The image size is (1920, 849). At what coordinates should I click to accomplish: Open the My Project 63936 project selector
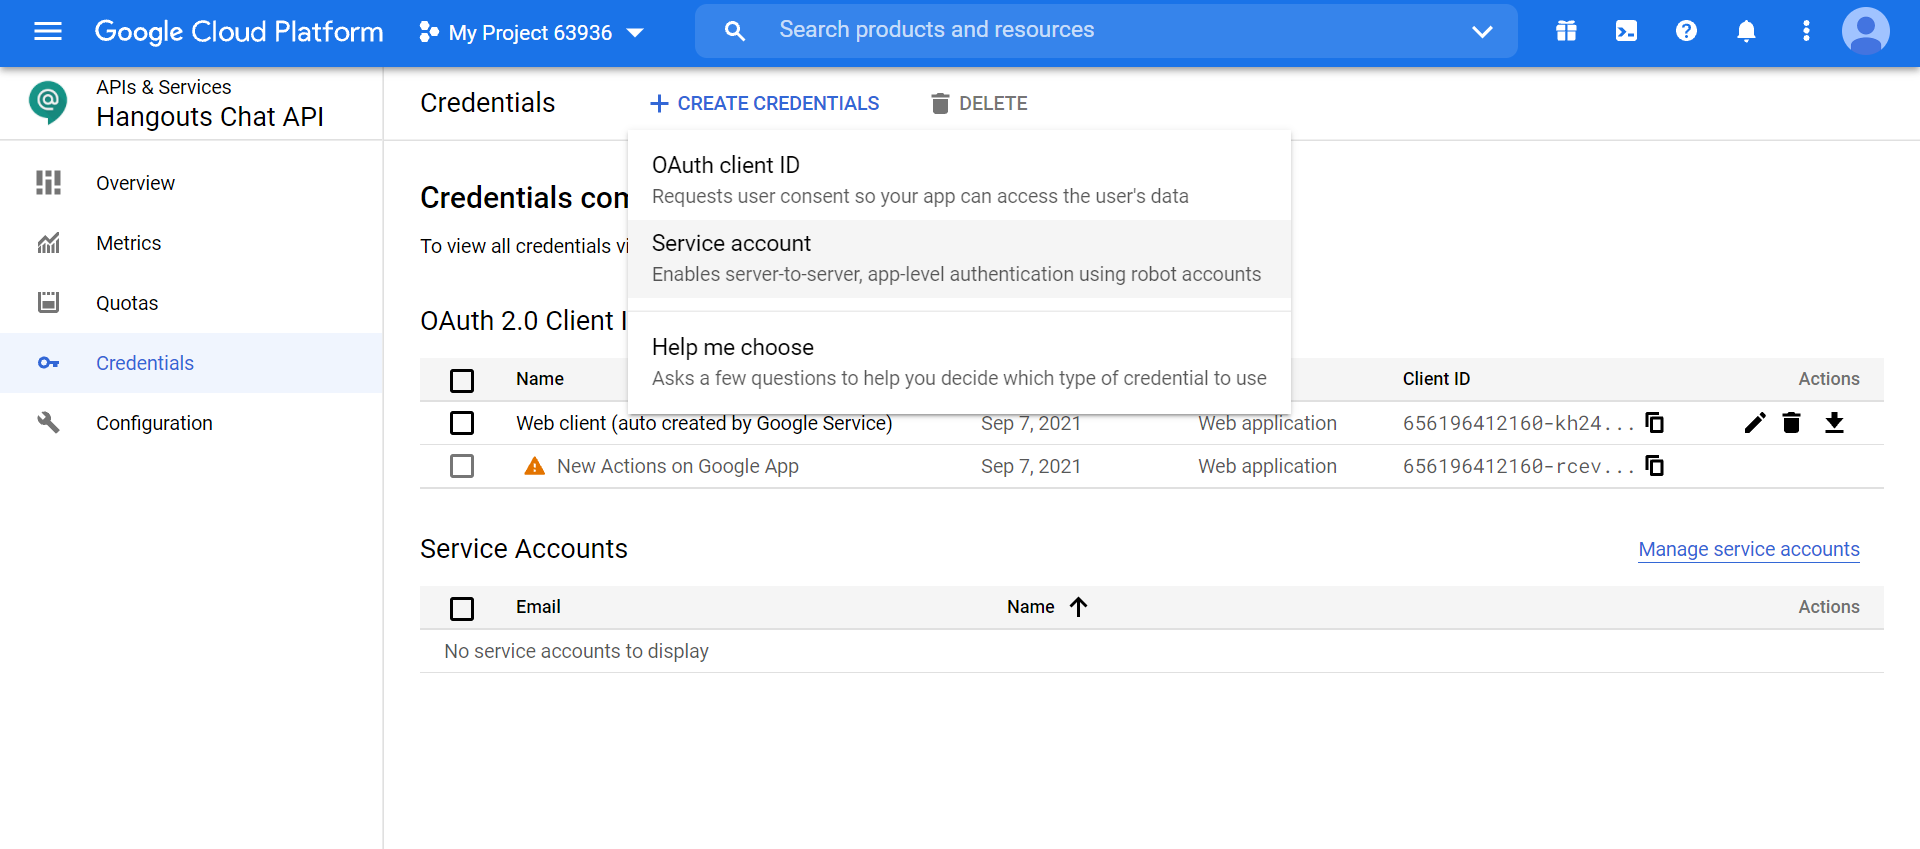531,32
